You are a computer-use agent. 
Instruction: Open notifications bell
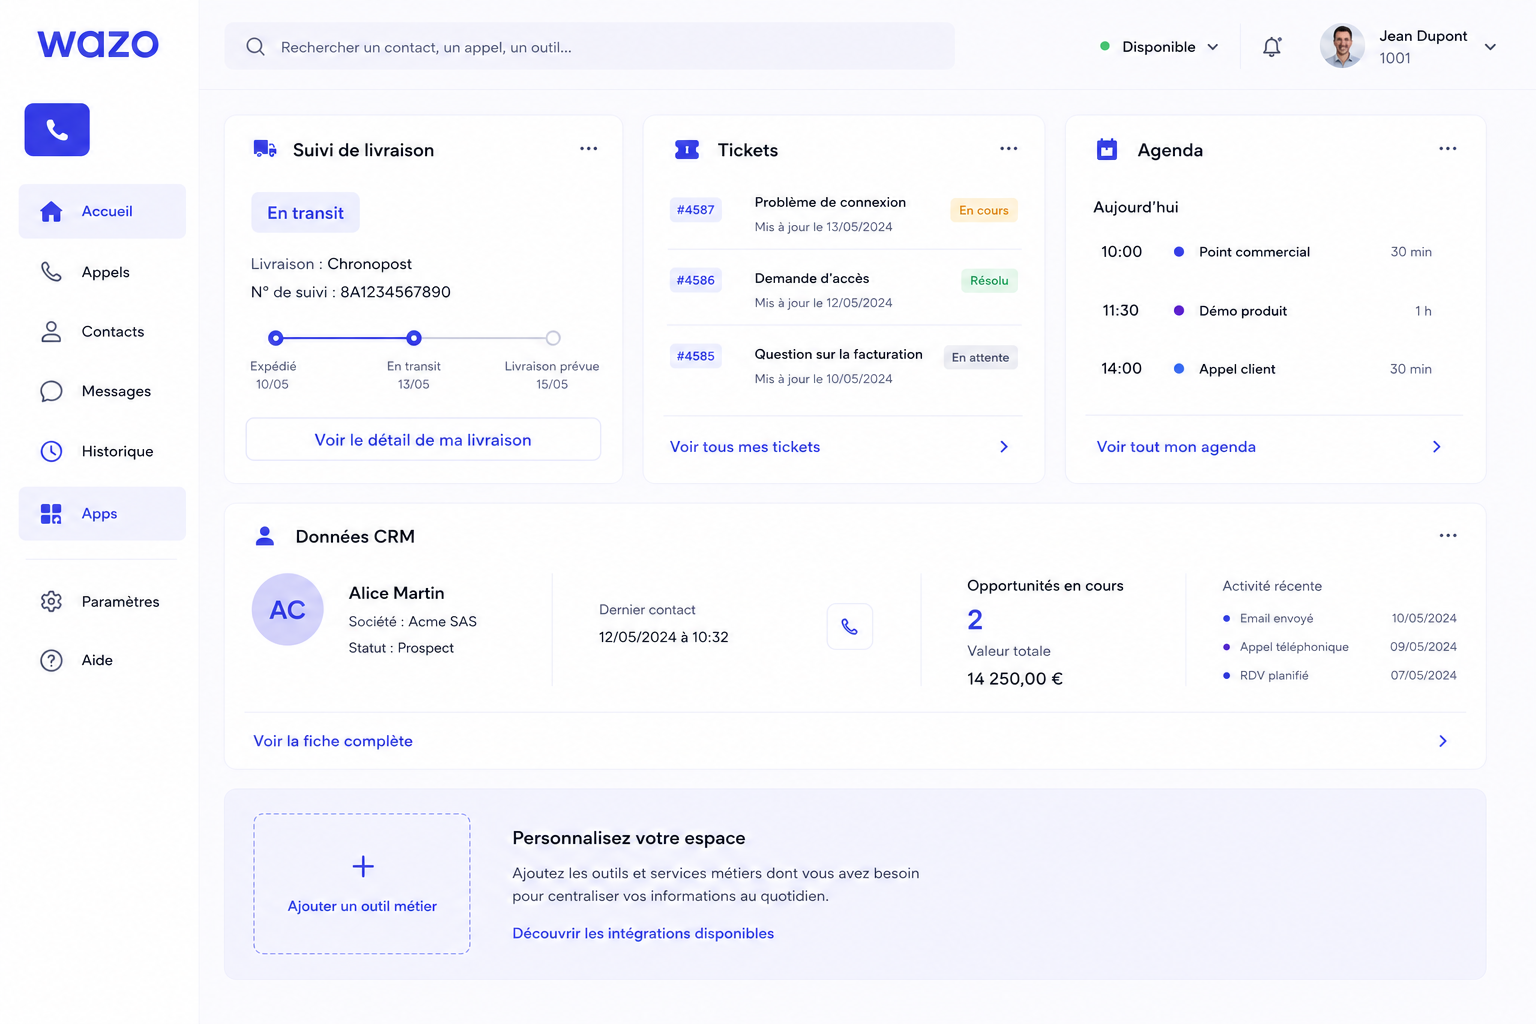click(1272, 47)
